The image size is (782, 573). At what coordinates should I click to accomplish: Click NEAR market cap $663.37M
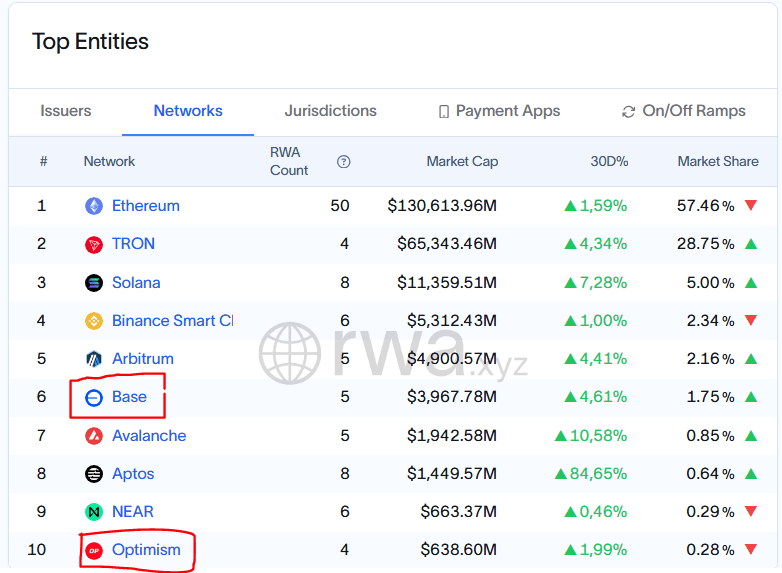click(458, 511)
